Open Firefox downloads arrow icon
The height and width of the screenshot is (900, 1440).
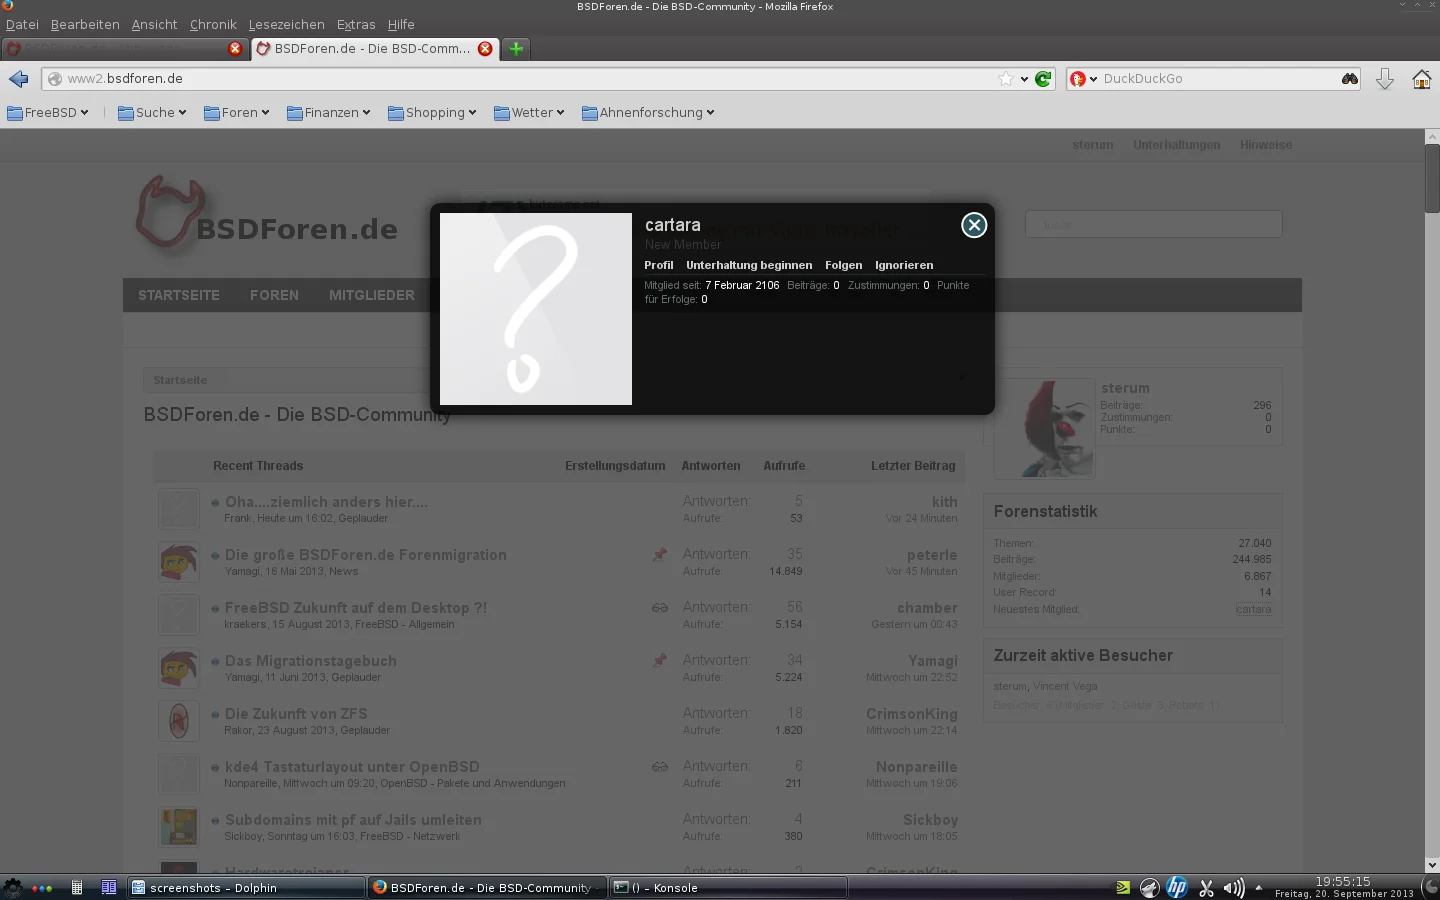pos(1385,79)
